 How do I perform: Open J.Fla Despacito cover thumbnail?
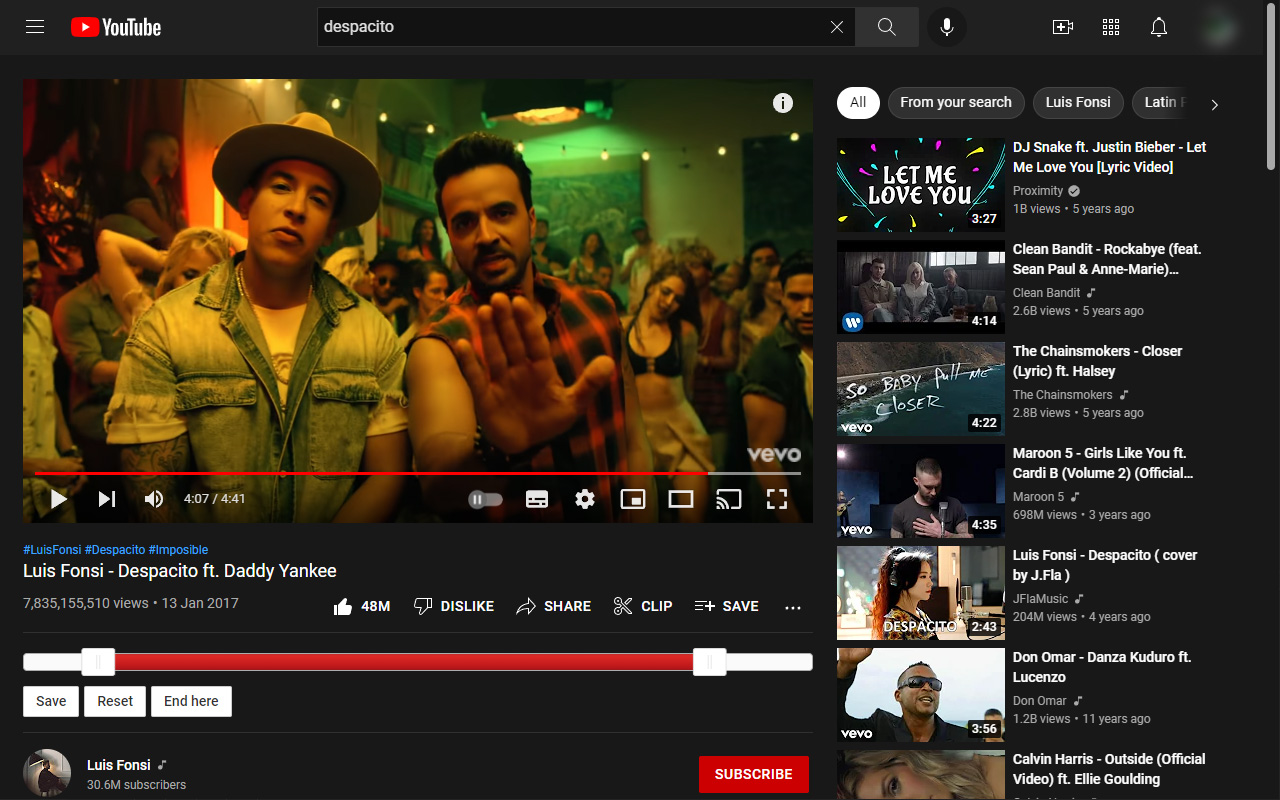(x=921, y=593)
